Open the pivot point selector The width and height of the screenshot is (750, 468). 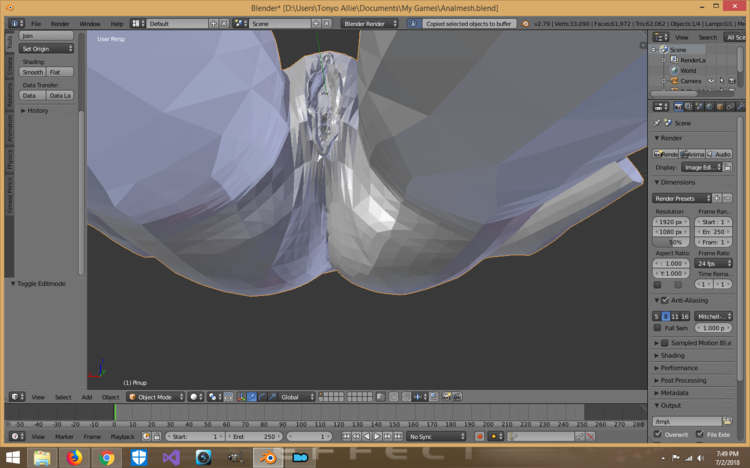point(215,397)
